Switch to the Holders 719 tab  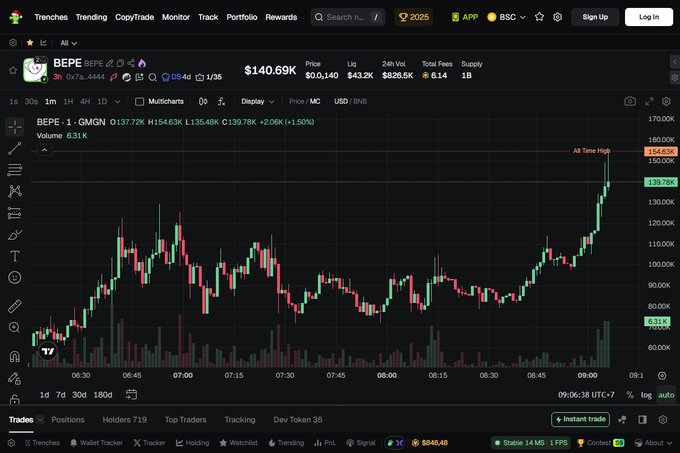[x=125, y=420]
